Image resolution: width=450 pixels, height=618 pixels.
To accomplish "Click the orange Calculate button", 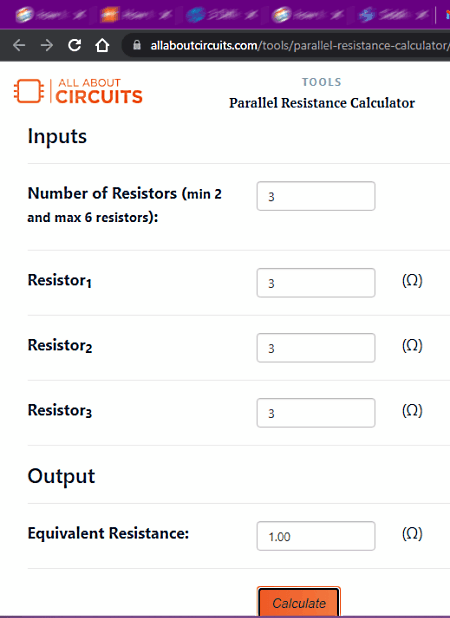I will click(x=299, y=602).
